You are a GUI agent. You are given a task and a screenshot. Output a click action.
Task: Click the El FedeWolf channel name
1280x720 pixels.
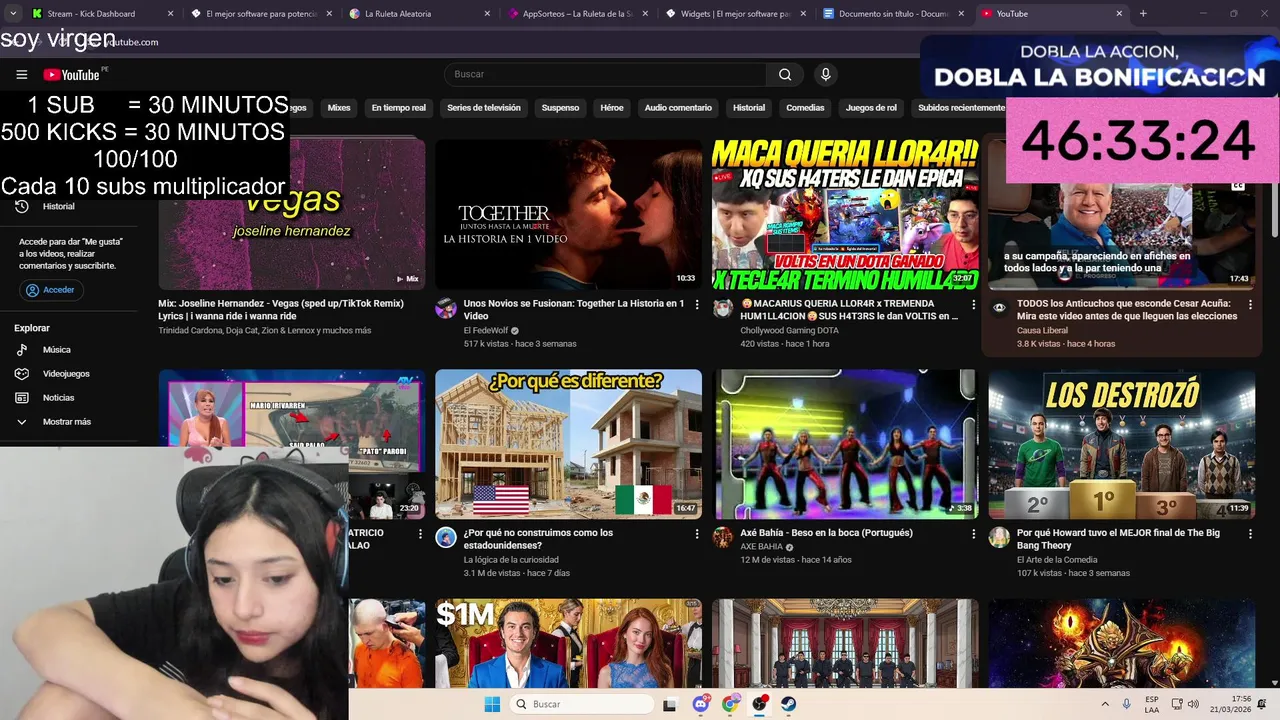point(485,331)
